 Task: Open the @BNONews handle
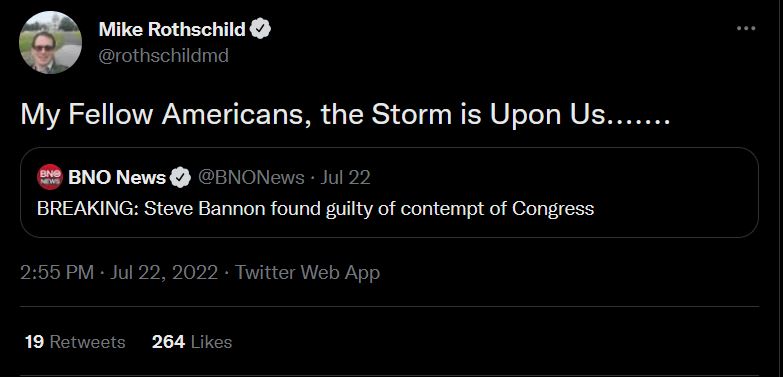[251, 177]
